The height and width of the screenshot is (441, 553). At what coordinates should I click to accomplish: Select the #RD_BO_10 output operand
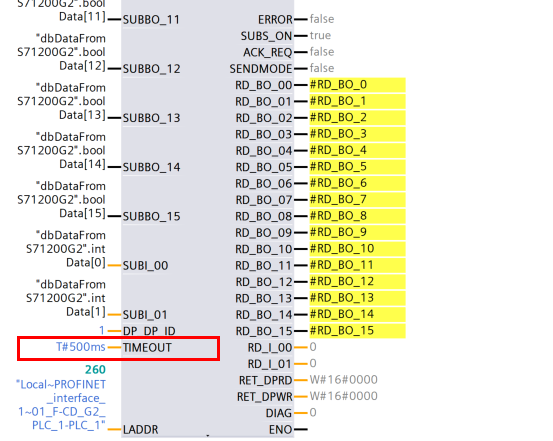point(357,249)
